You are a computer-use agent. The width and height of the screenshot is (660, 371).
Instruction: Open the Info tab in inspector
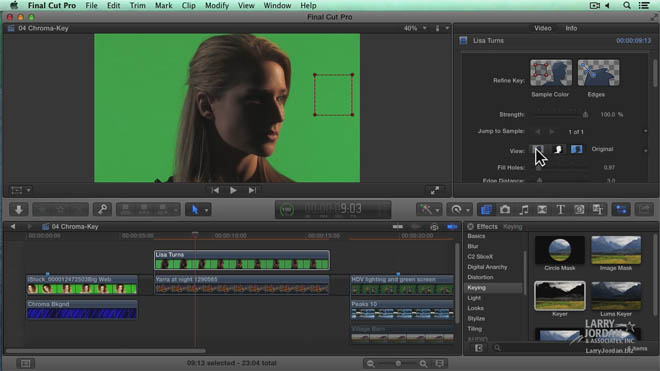(571, 28)
